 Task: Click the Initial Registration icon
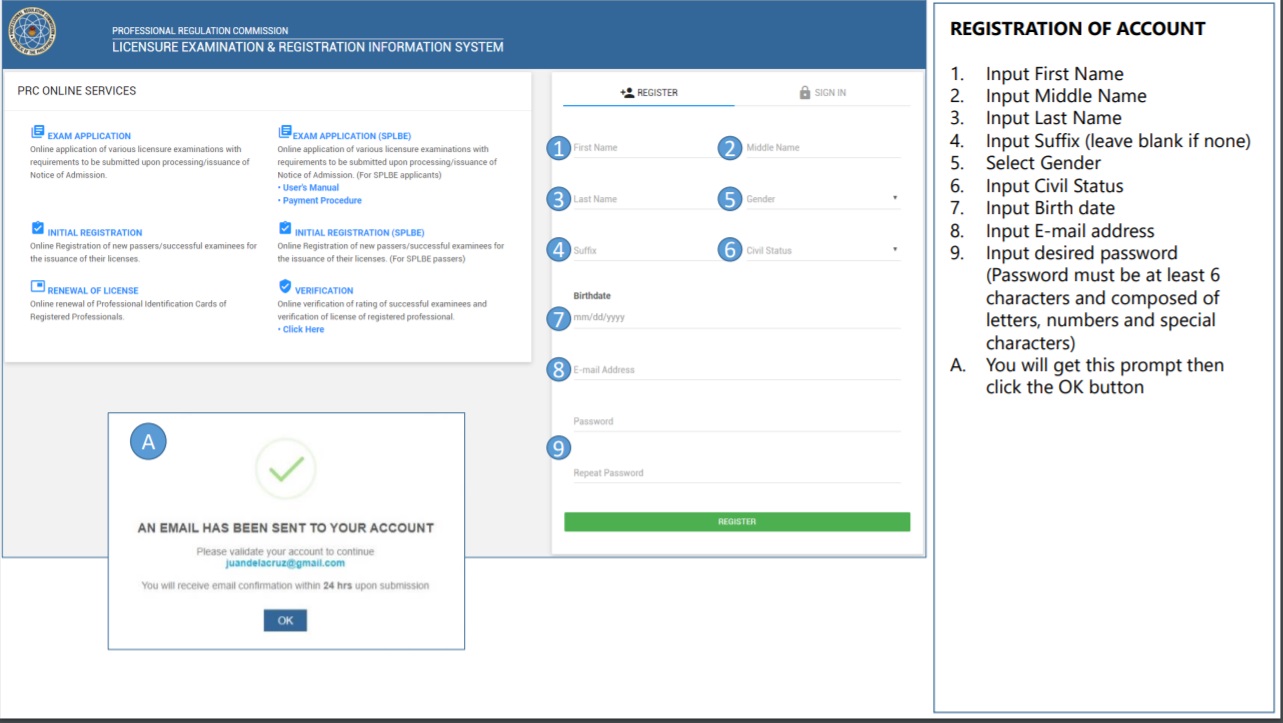pyautogui.click(x=38, y=228)
